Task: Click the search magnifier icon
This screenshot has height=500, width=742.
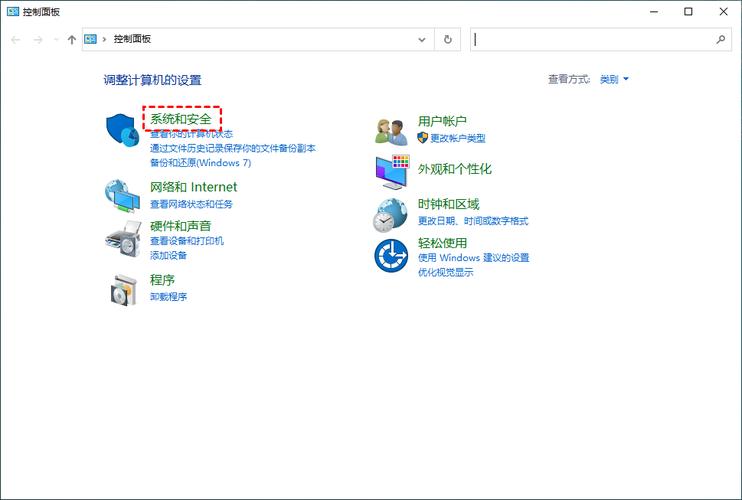Action: pyautogui.click(x=721, y=40)
